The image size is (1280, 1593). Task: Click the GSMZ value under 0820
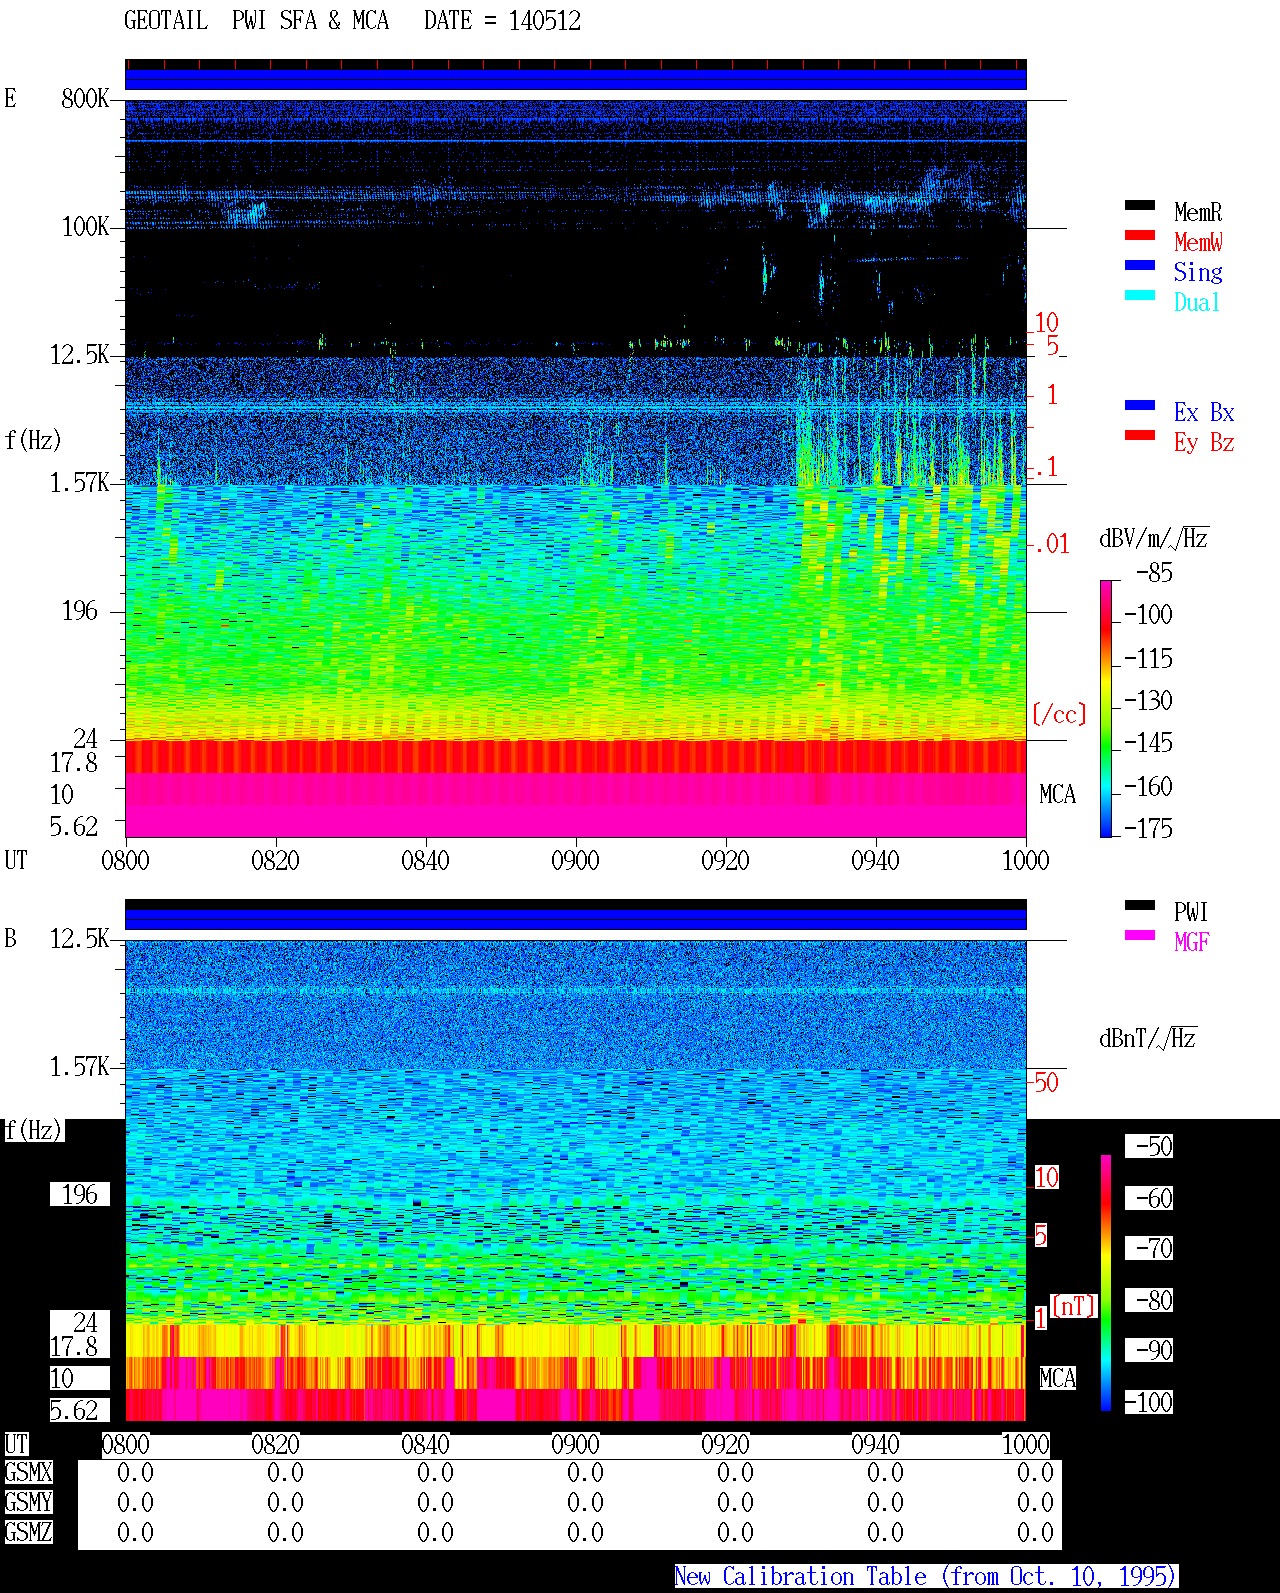click(285, 1533)
